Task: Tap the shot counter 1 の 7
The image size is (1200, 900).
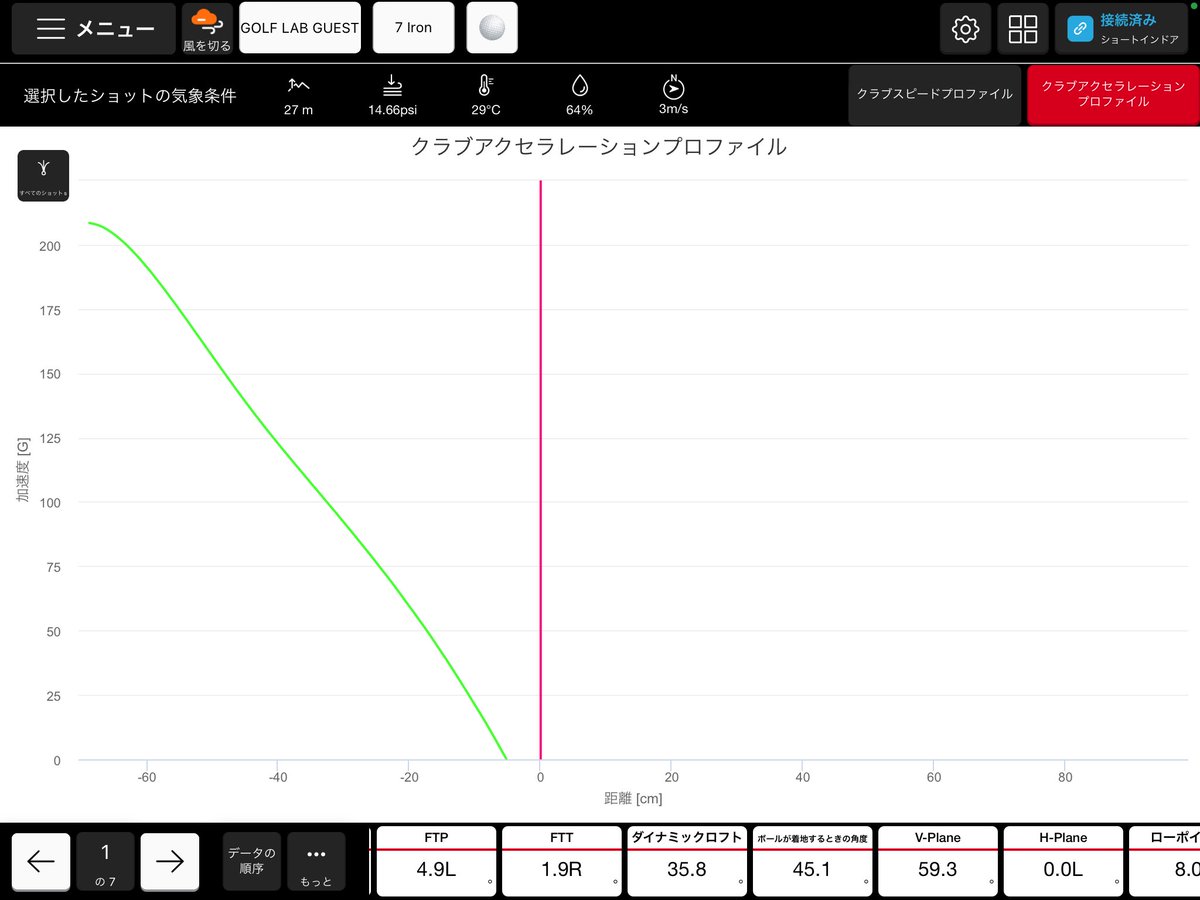Action: 105,862
